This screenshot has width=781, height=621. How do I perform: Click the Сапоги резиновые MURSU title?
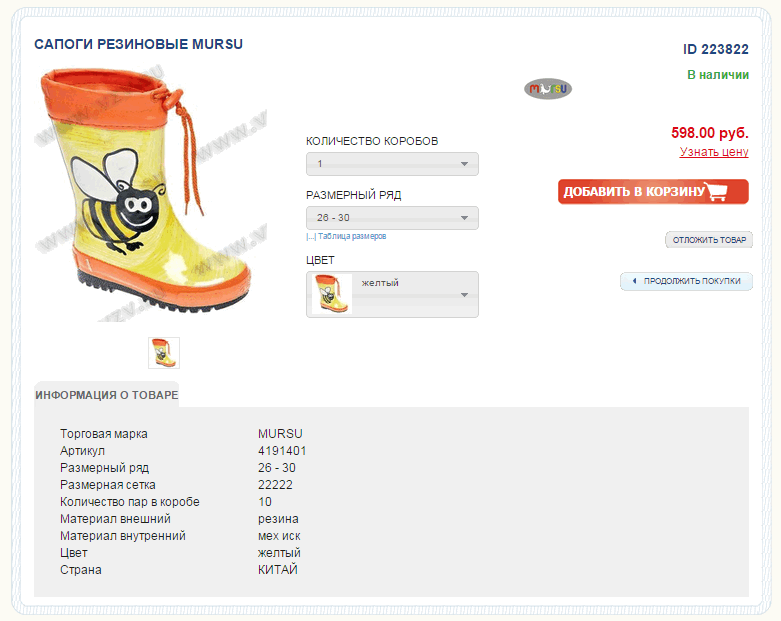[139, 45]
